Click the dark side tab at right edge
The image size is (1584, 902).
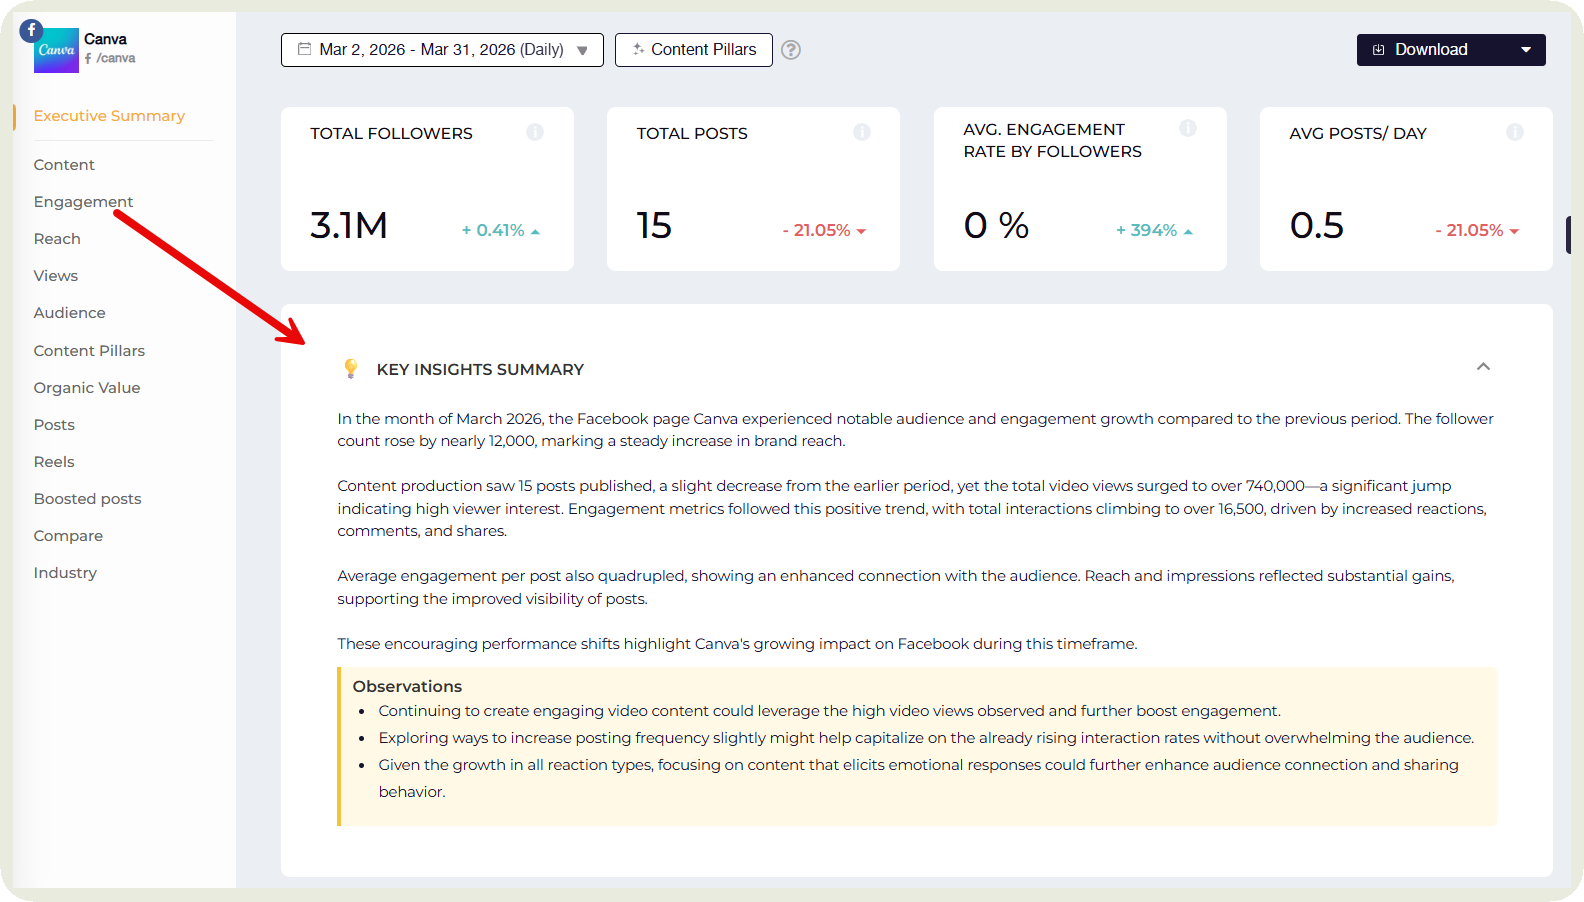1568,235
